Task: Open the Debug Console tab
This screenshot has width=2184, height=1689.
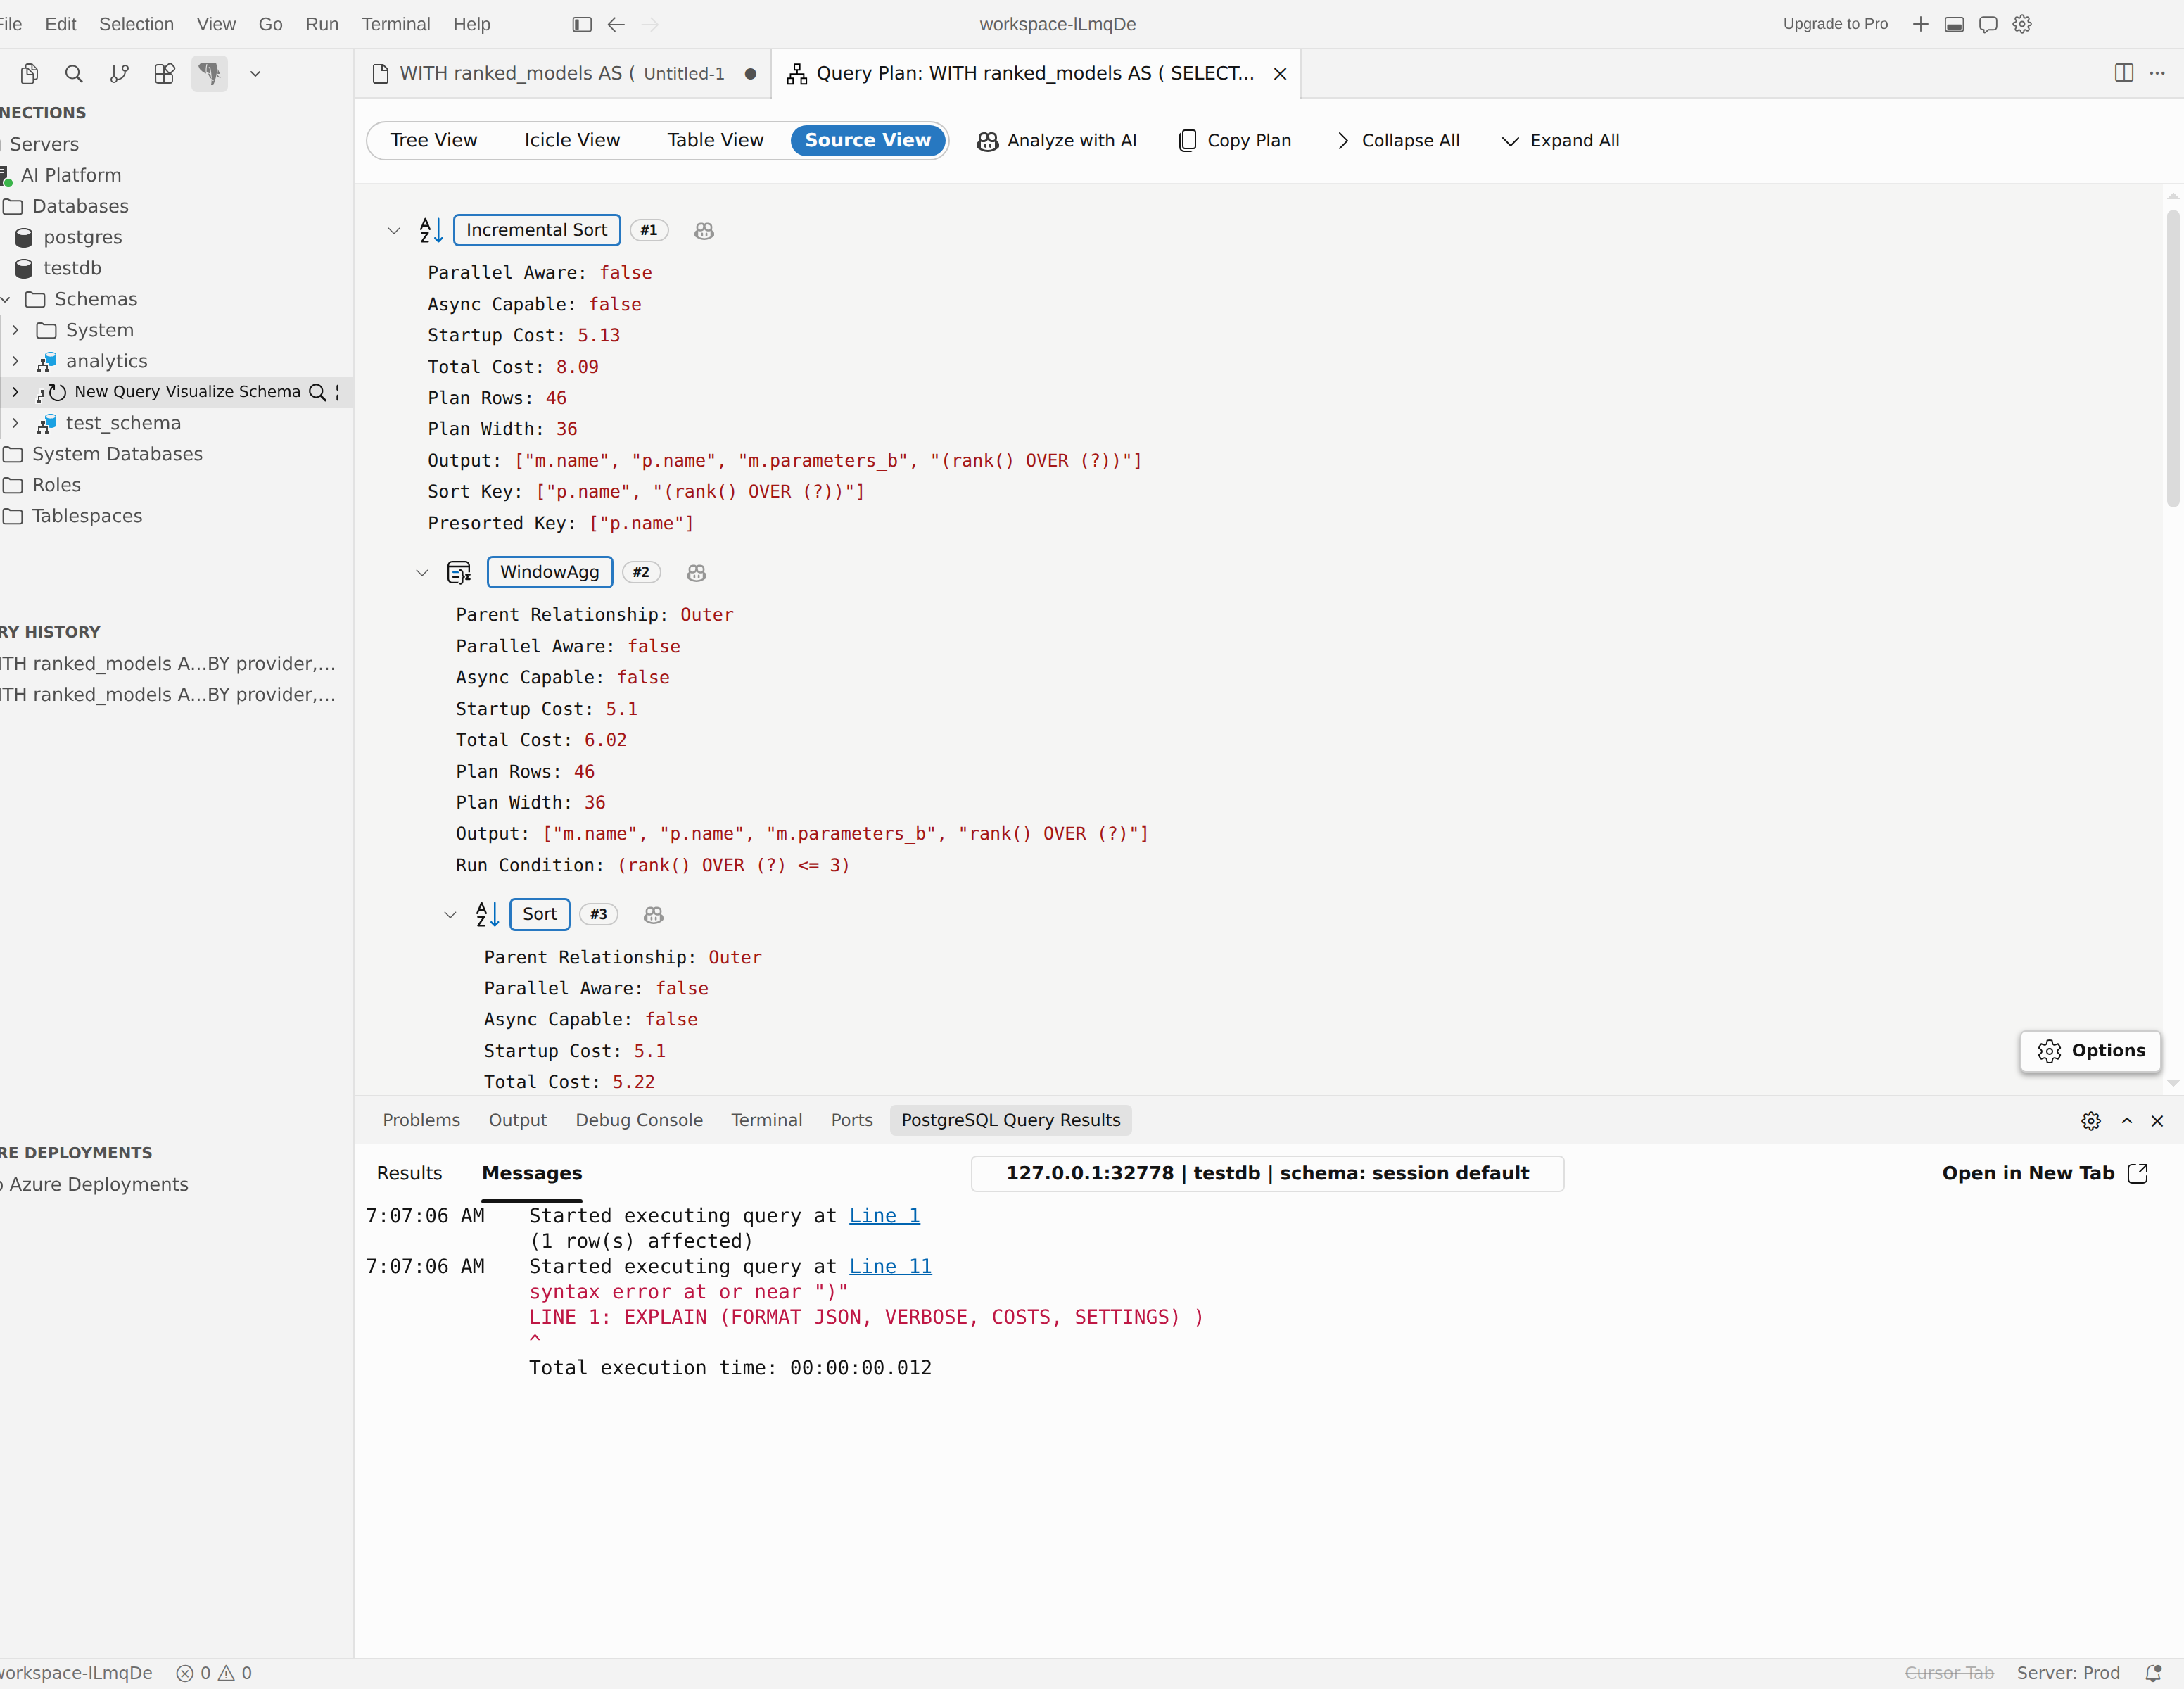Action: 639,1121
